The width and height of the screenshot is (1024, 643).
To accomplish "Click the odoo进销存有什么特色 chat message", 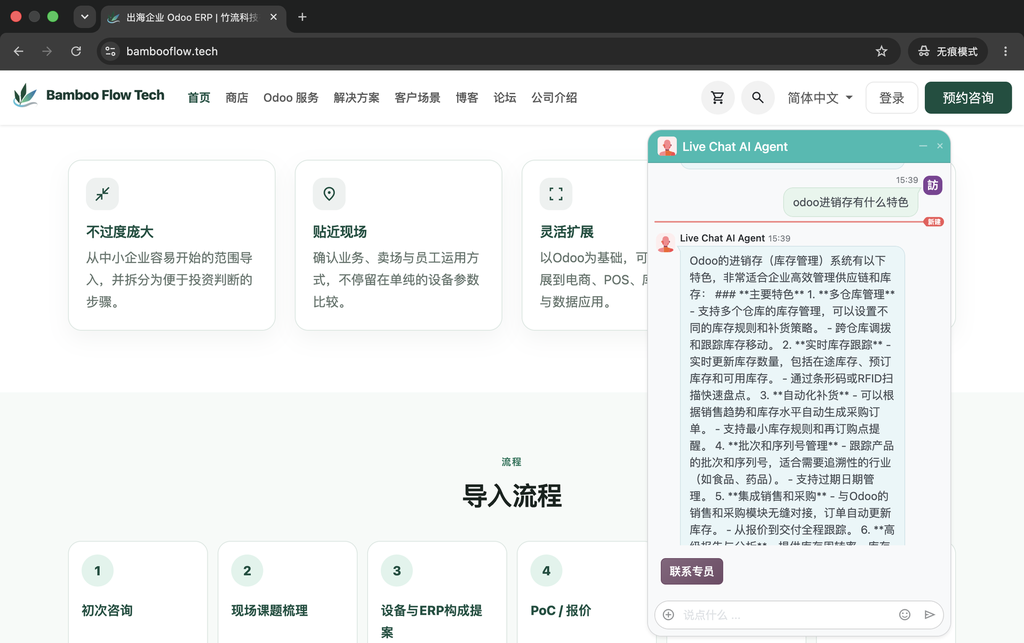I will [850, 202].
